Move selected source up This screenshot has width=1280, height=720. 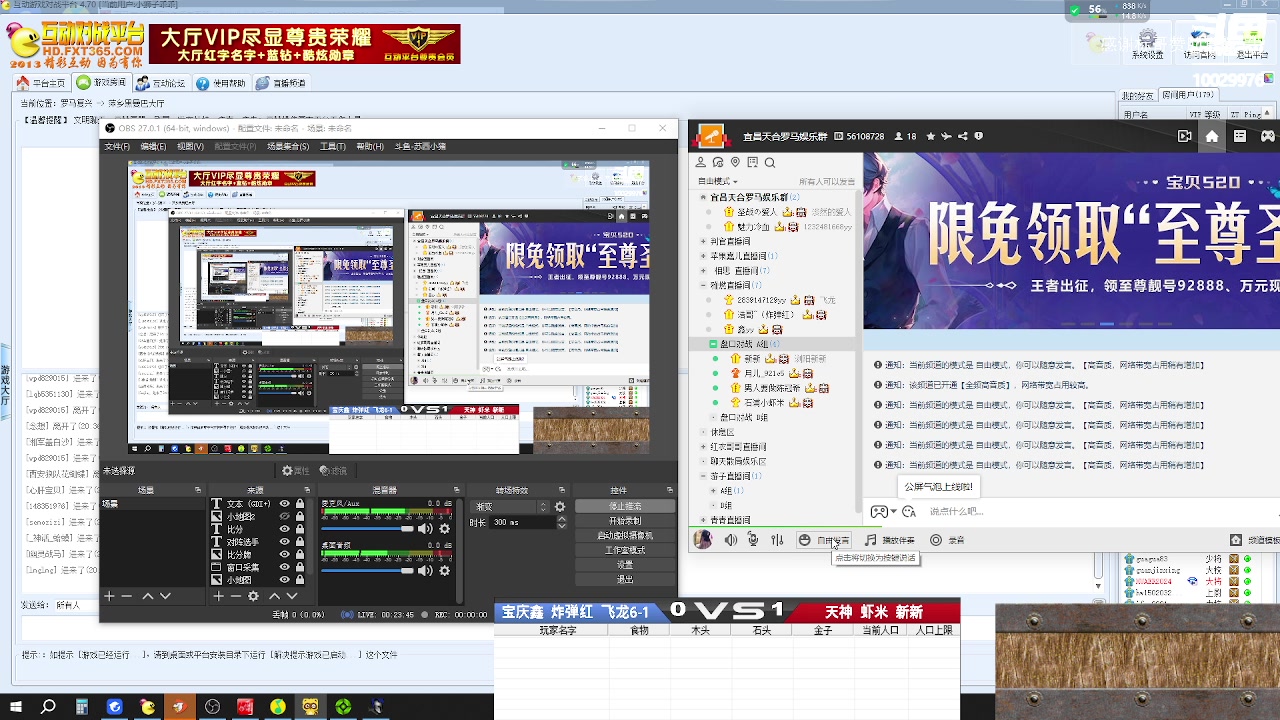pos(274,596)
